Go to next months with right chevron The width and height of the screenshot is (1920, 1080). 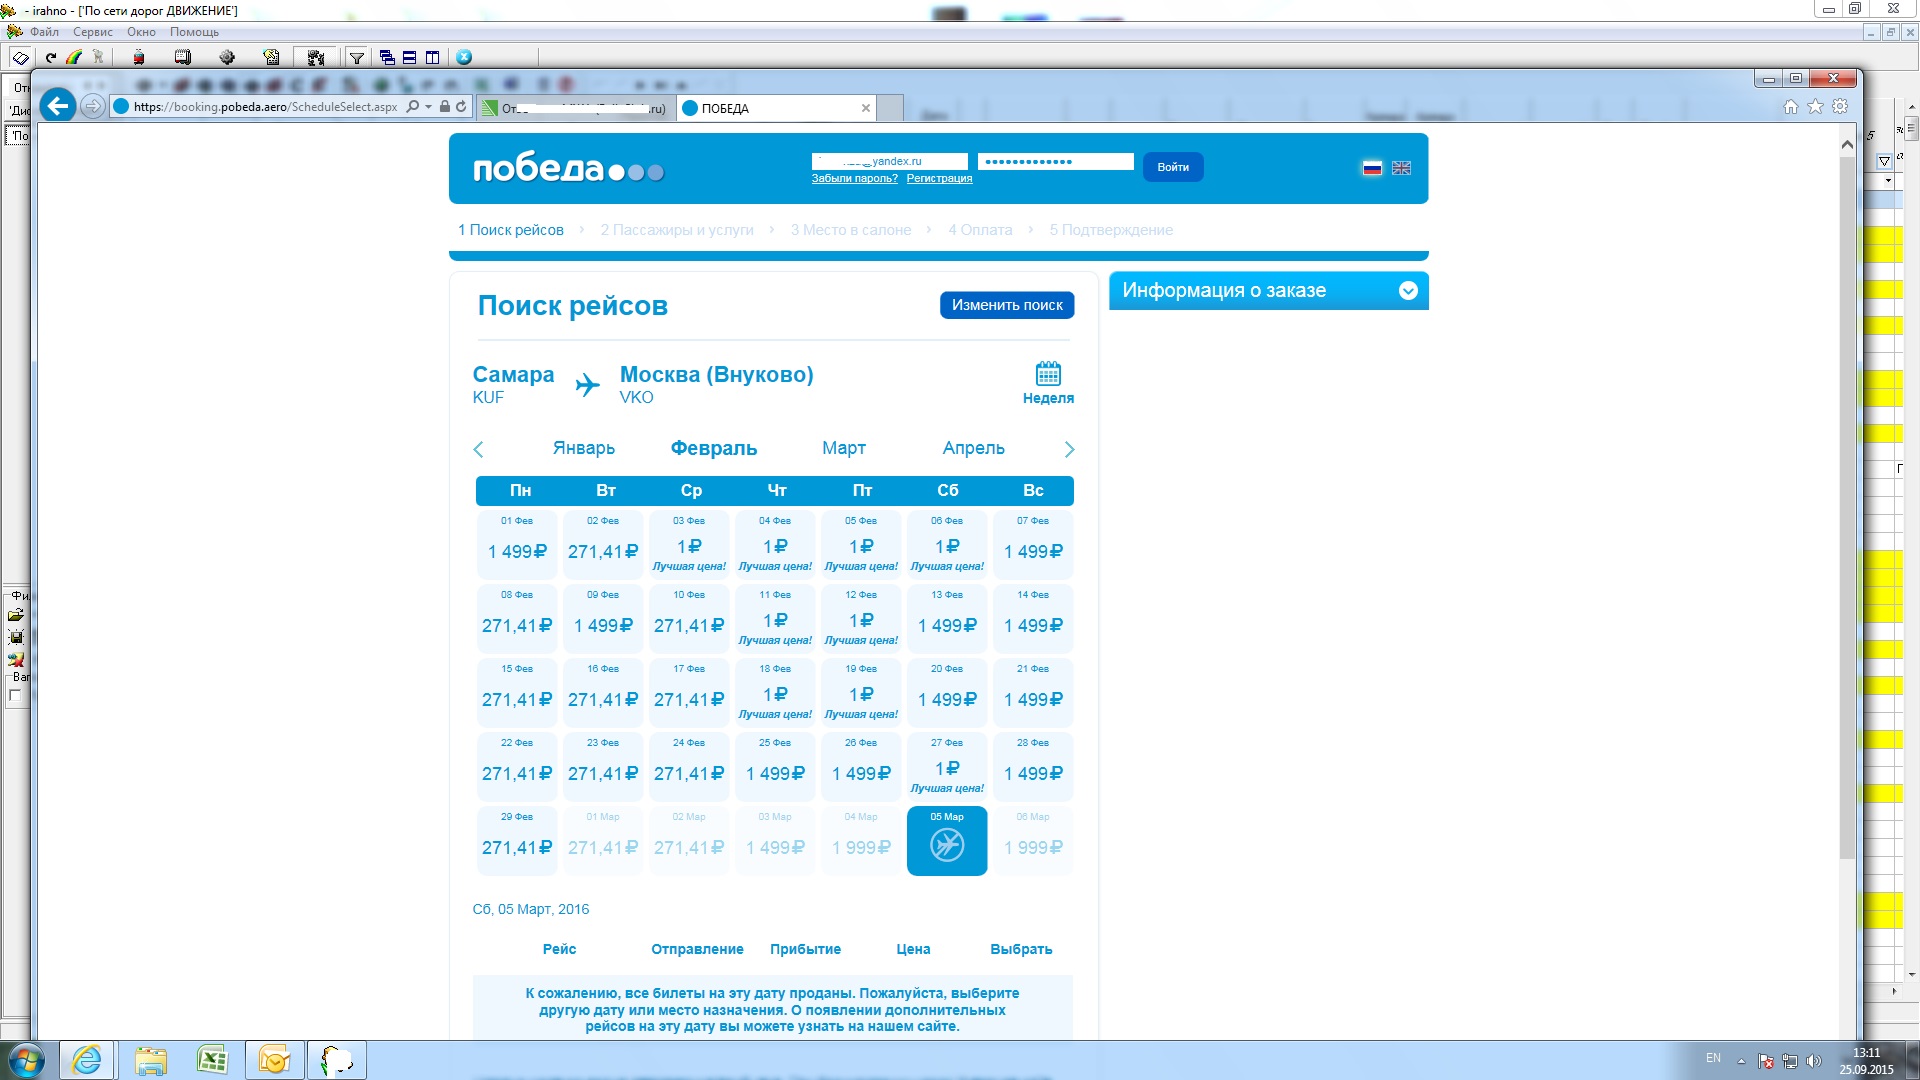1069,449
